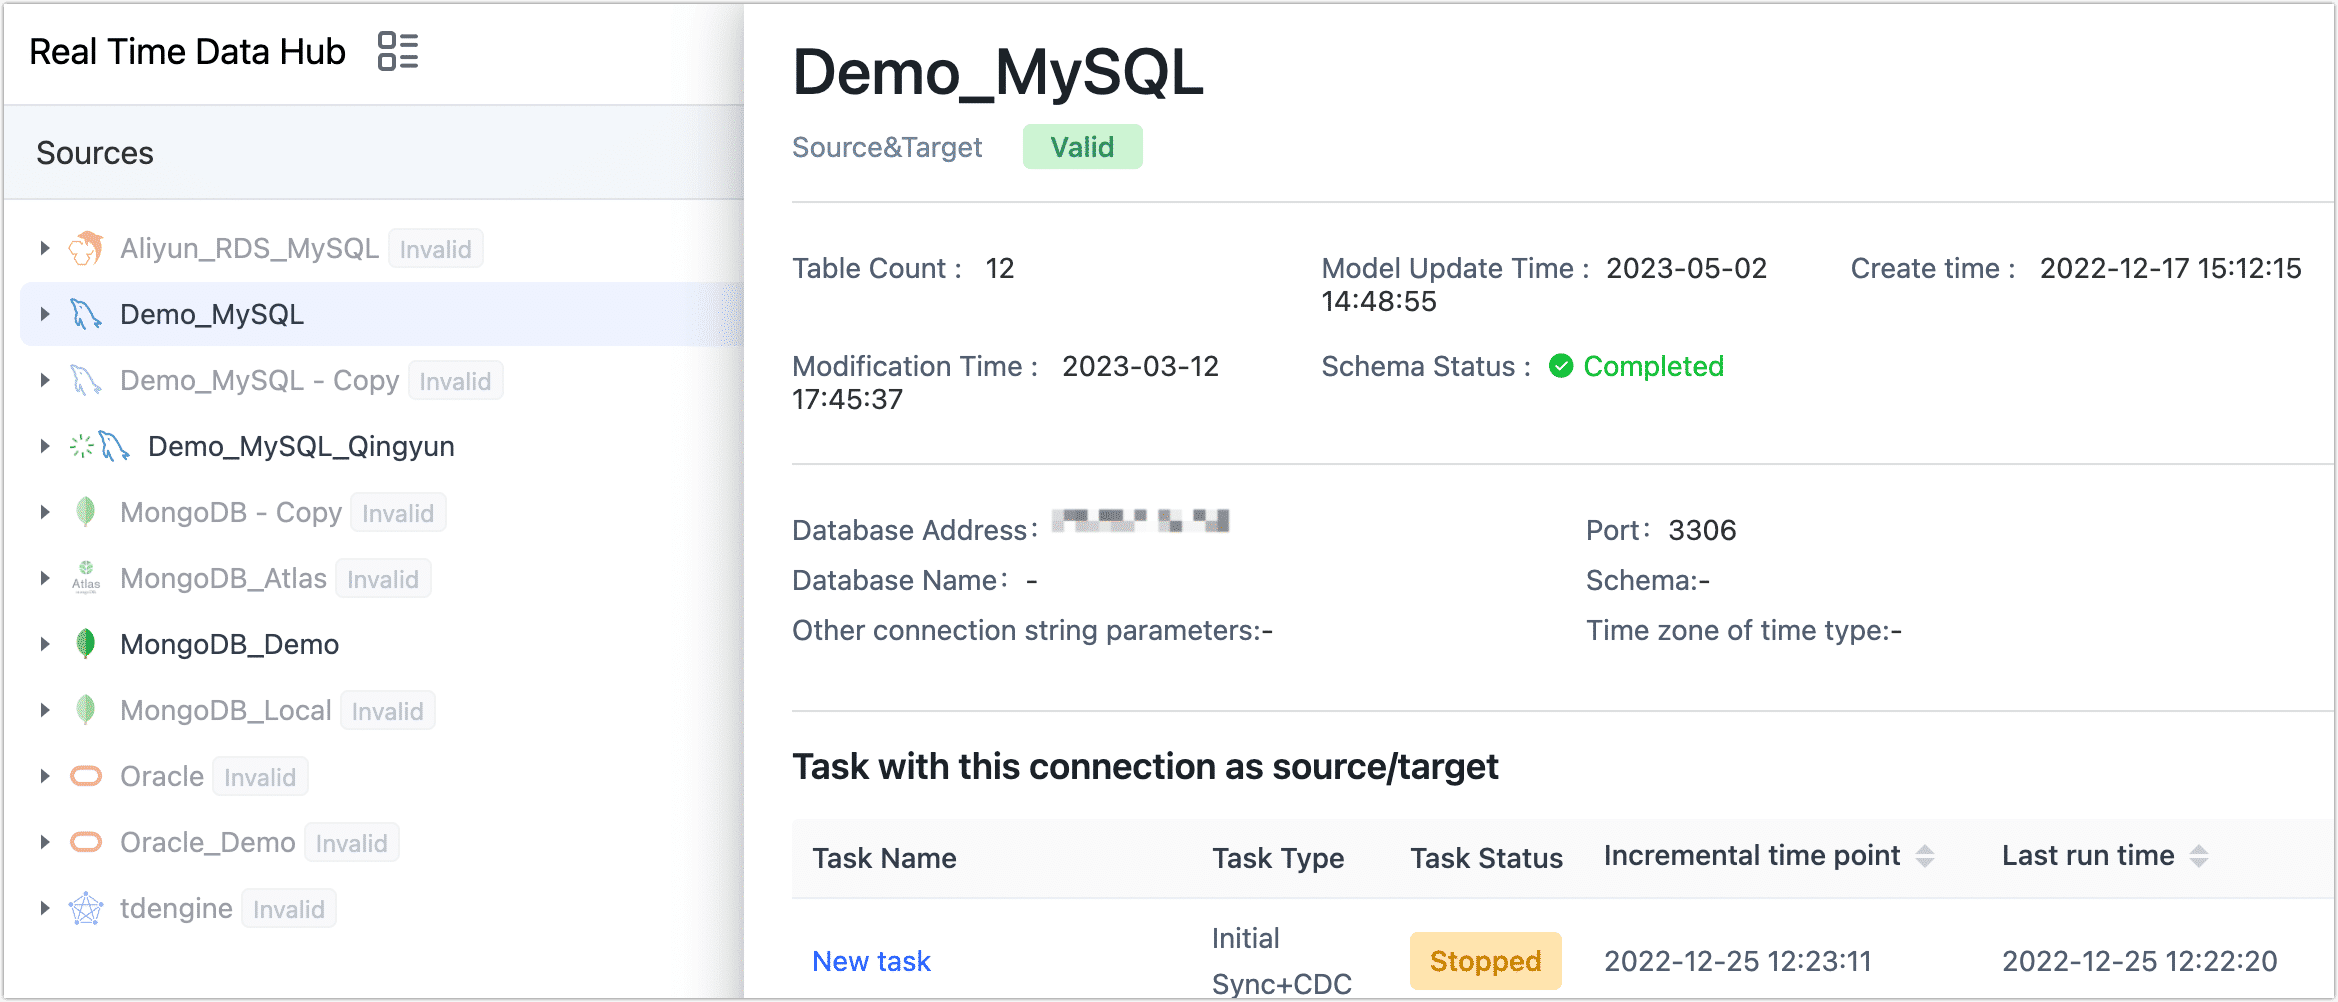Click the MongoDB_Atlas logo icon
2338x1002 pixels.
coord(86,578)
